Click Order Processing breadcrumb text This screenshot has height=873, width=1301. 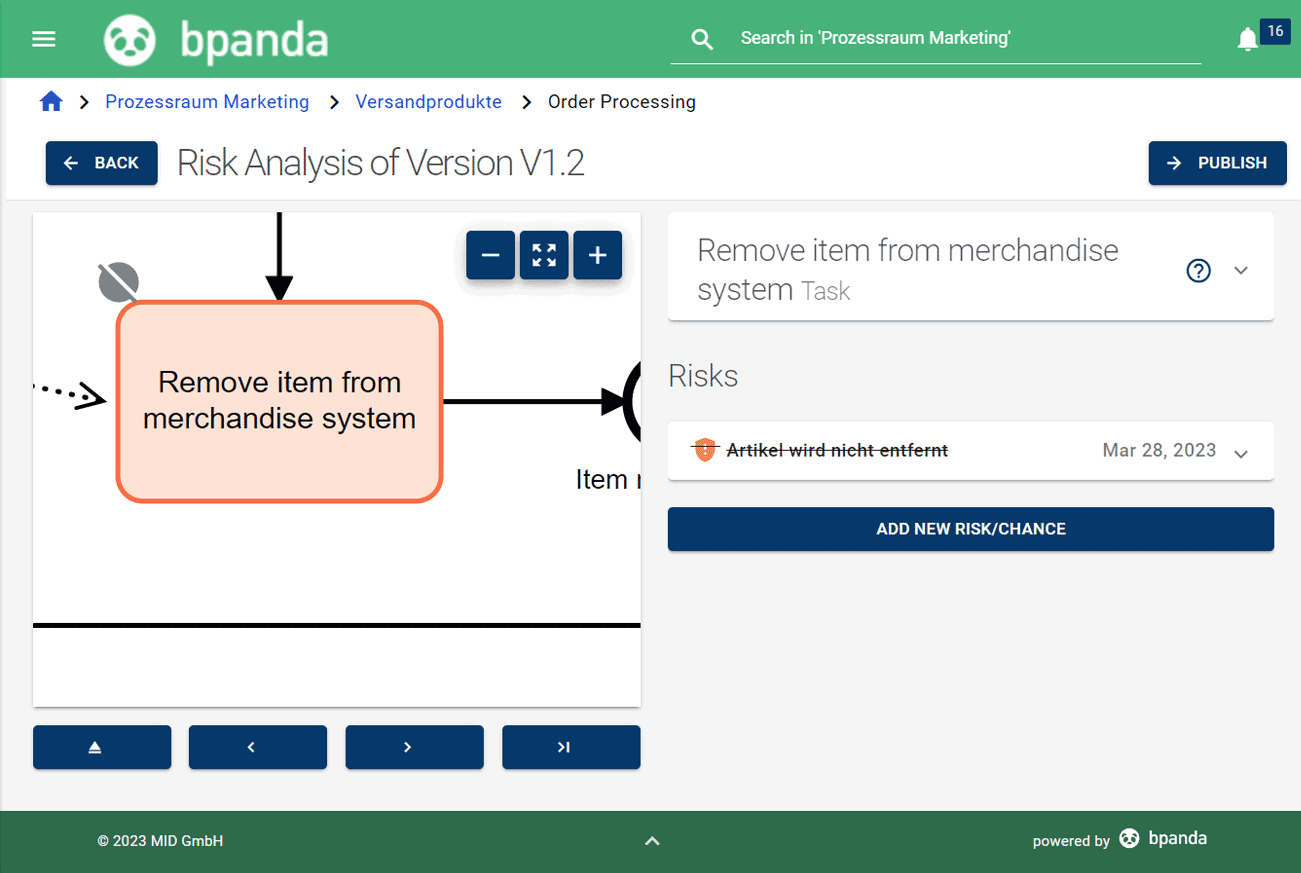(622, 102)
